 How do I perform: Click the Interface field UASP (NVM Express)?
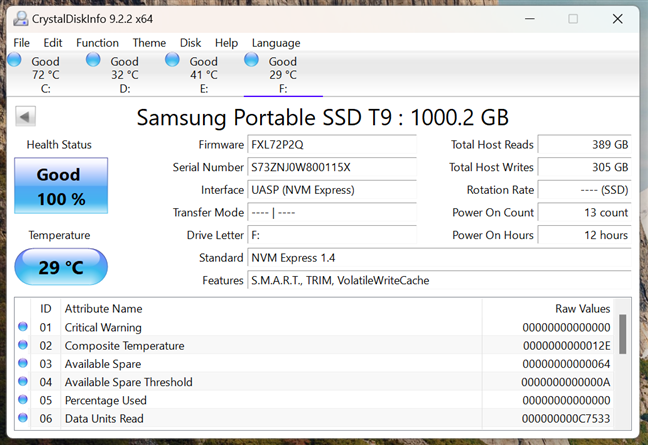point(332,190)
